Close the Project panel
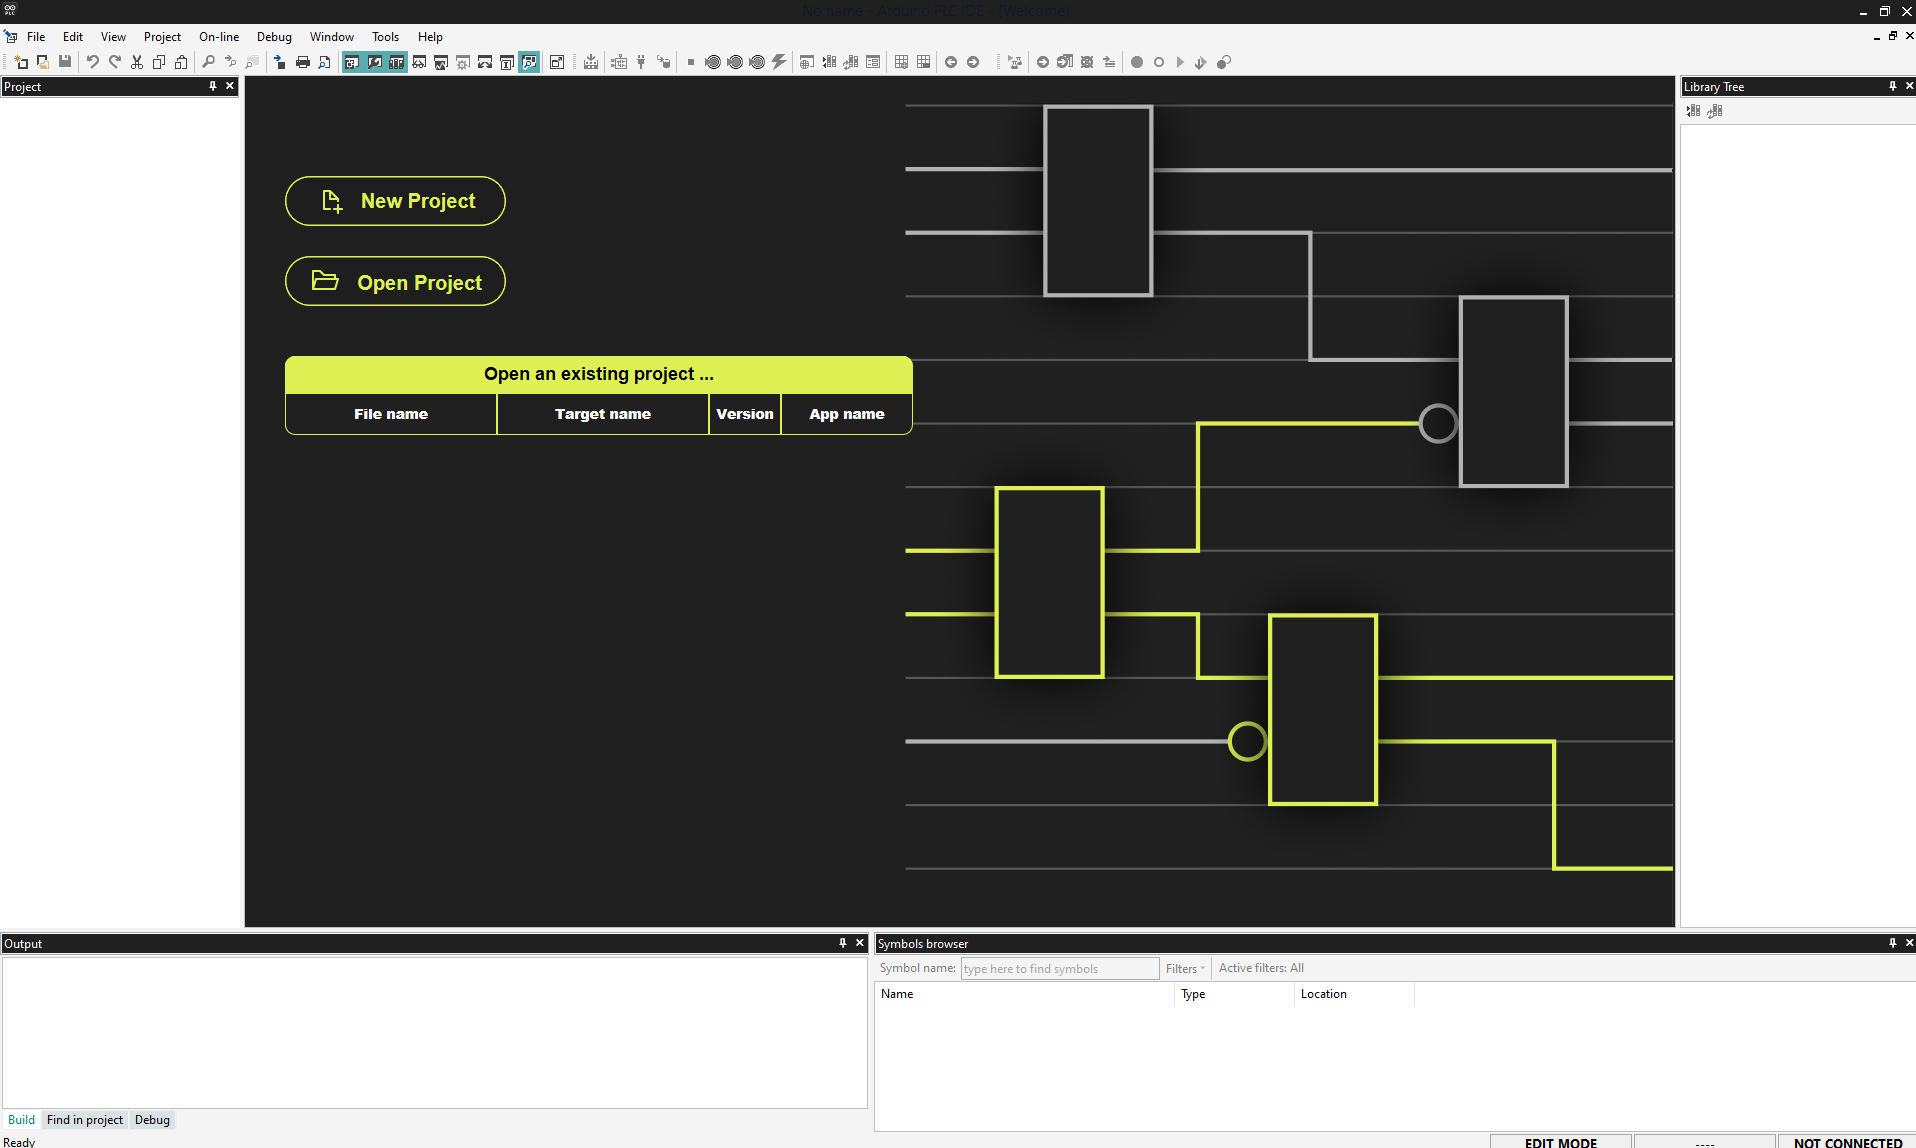This screenshot has width=1916, height=1148. coord(230,86)
